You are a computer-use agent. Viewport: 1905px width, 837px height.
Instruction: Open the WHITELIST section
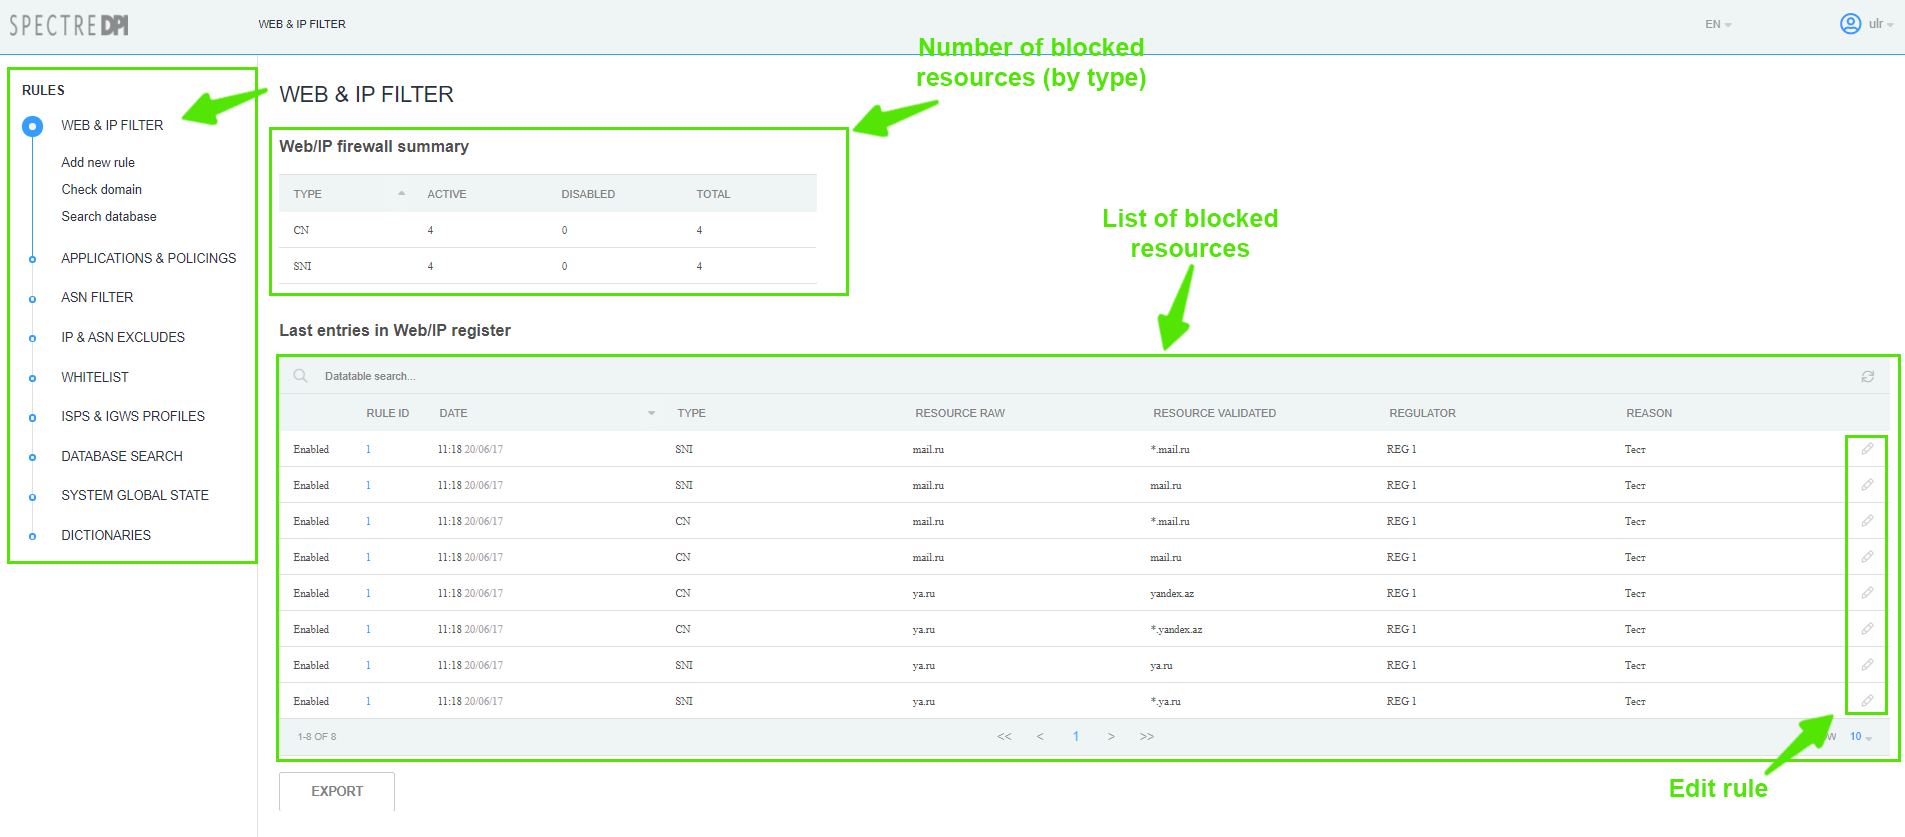coord(95,377)
